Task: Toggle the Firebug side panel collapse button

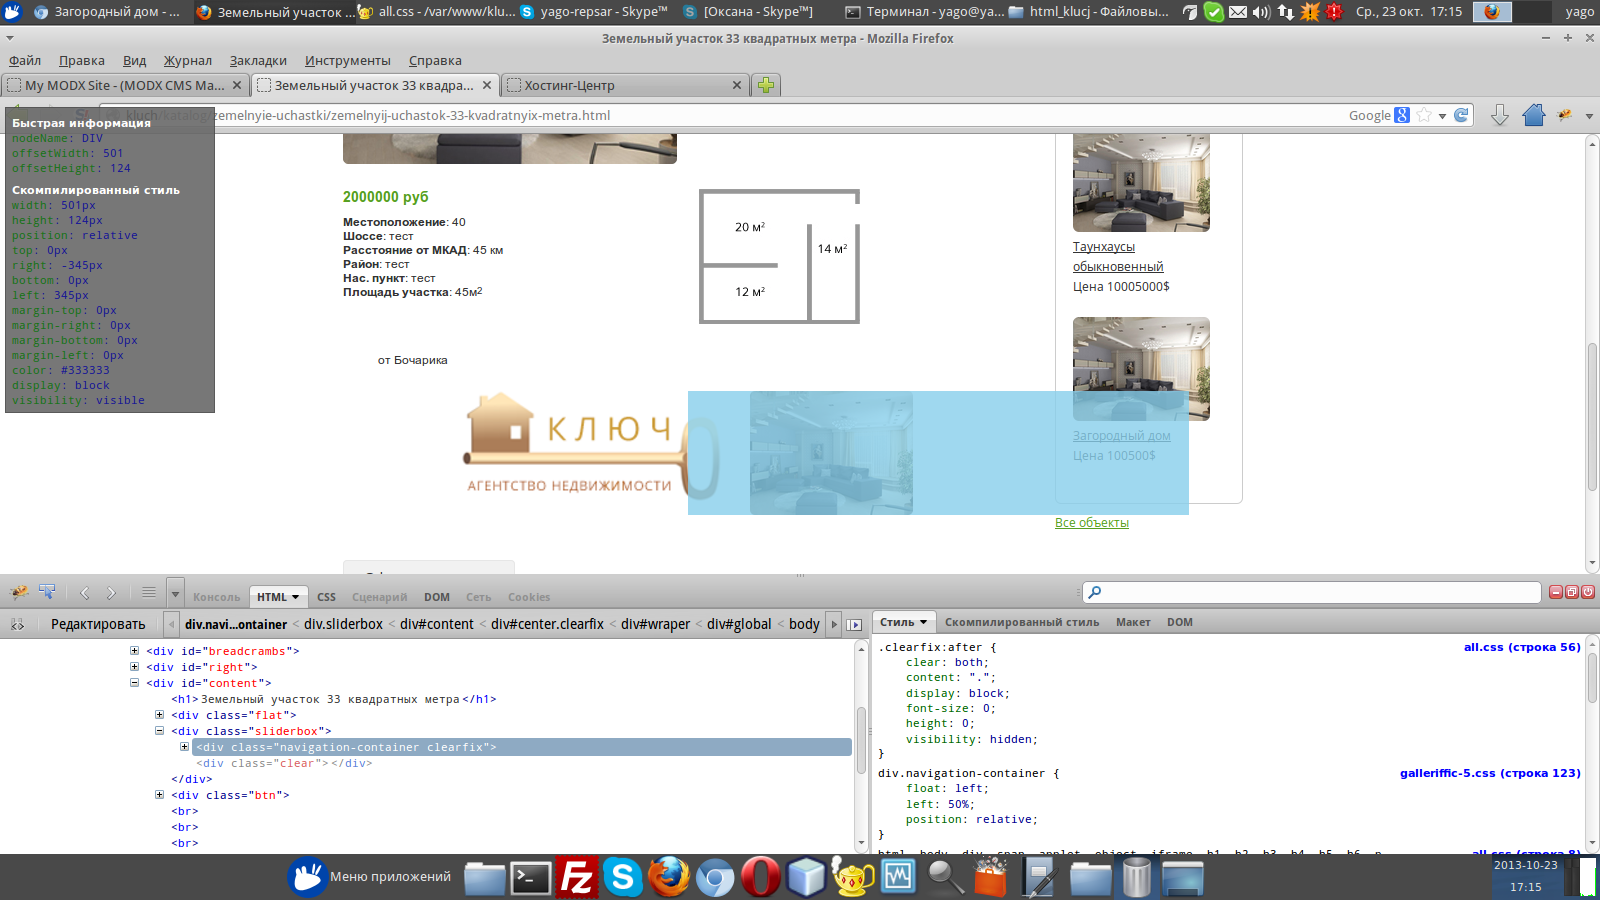Action: pyautogui.click(x=854, y=624)
